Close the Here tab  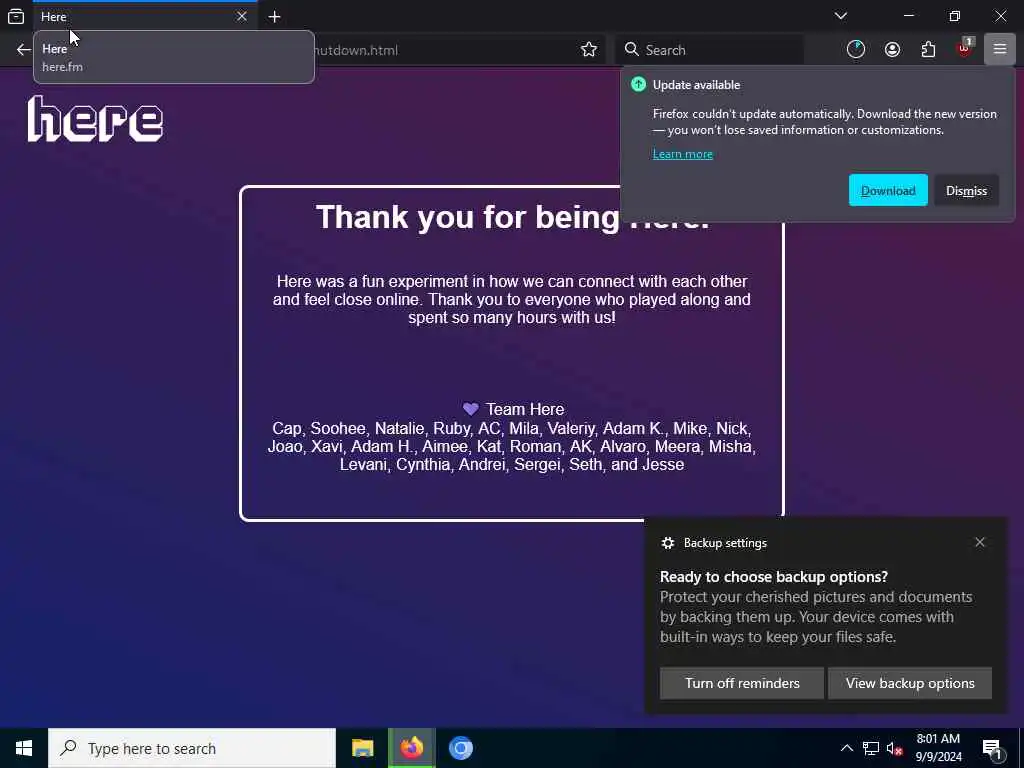[x=242, y=16]
